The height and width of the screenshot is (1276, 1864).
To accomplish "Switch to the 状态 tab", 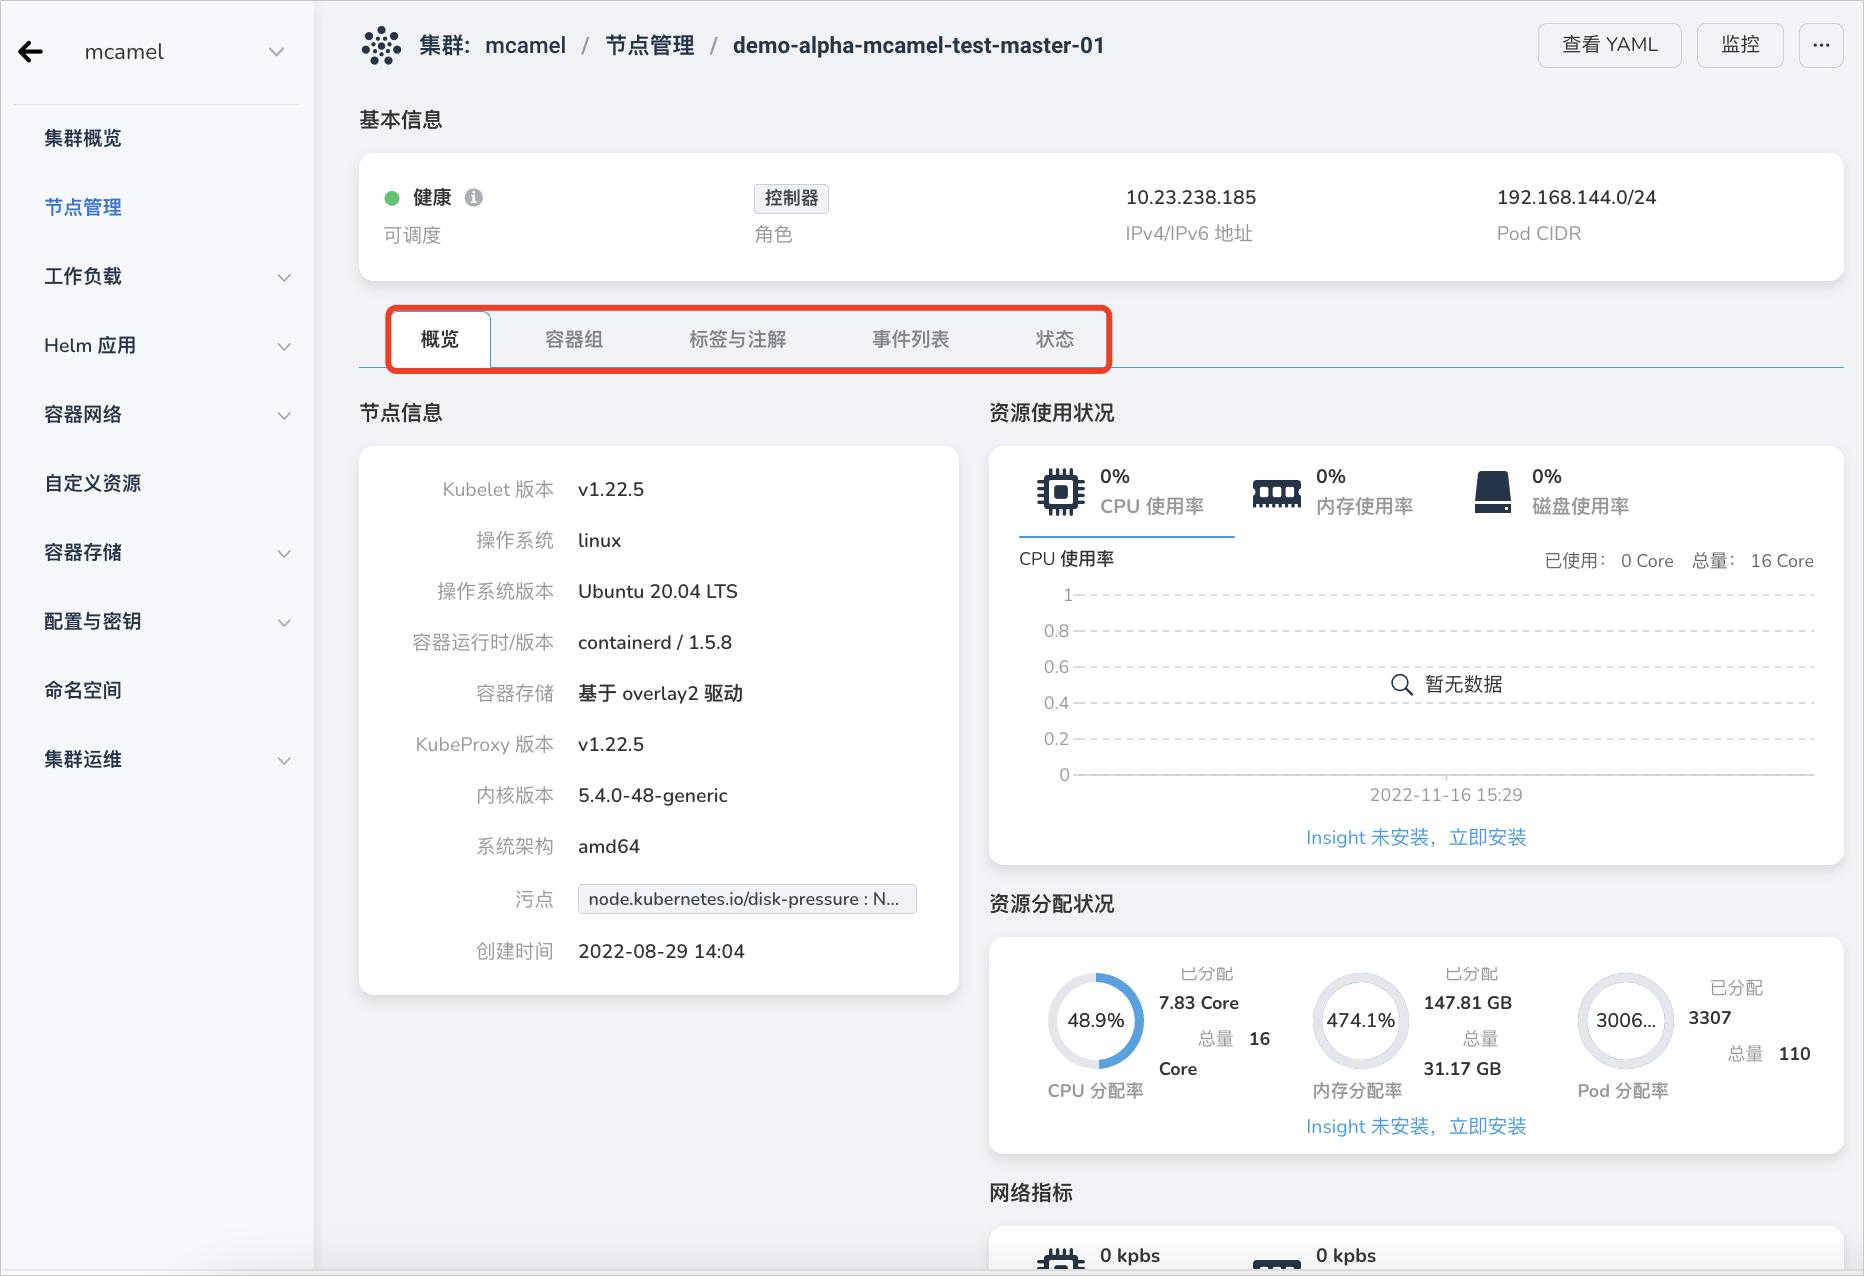I will pyautogui.click(x=1055, y=340).
